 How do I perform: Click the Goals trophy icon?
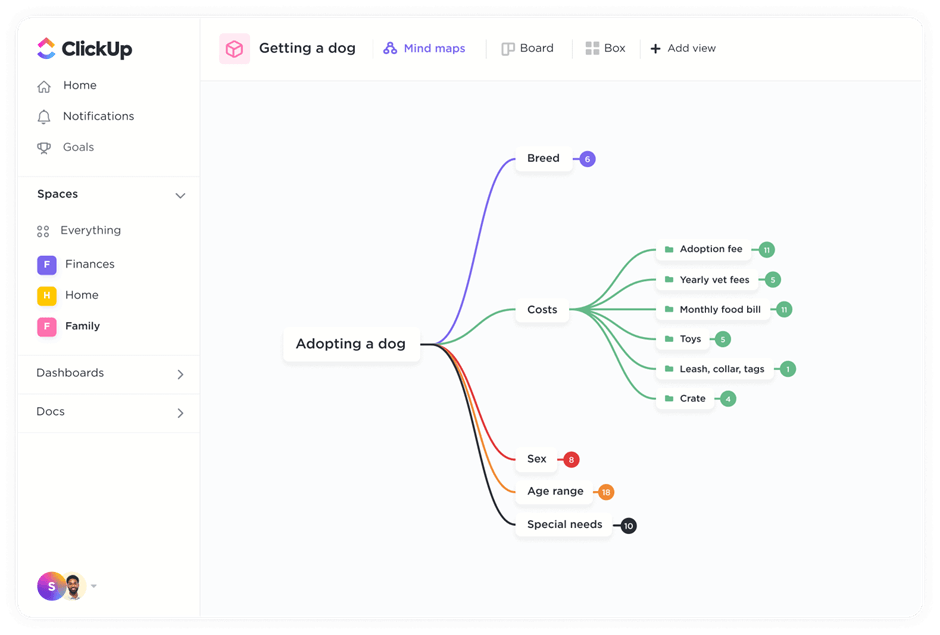click(44, 148)
